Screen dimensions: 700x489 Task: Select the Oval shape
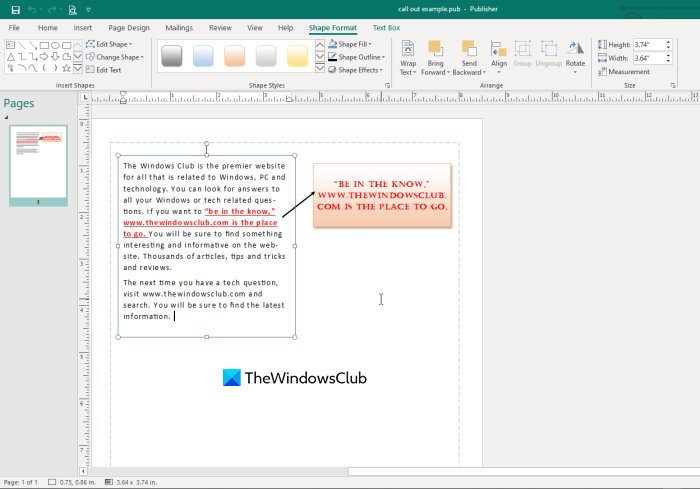55,45
